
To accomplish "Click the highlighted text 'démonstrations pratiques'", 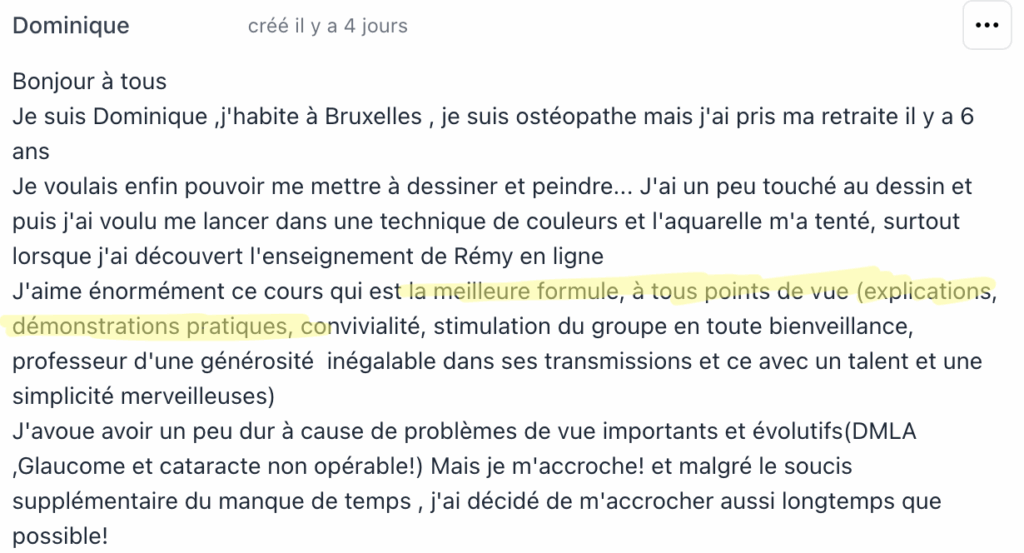I will pyautogui.click(x=152, y=326).
